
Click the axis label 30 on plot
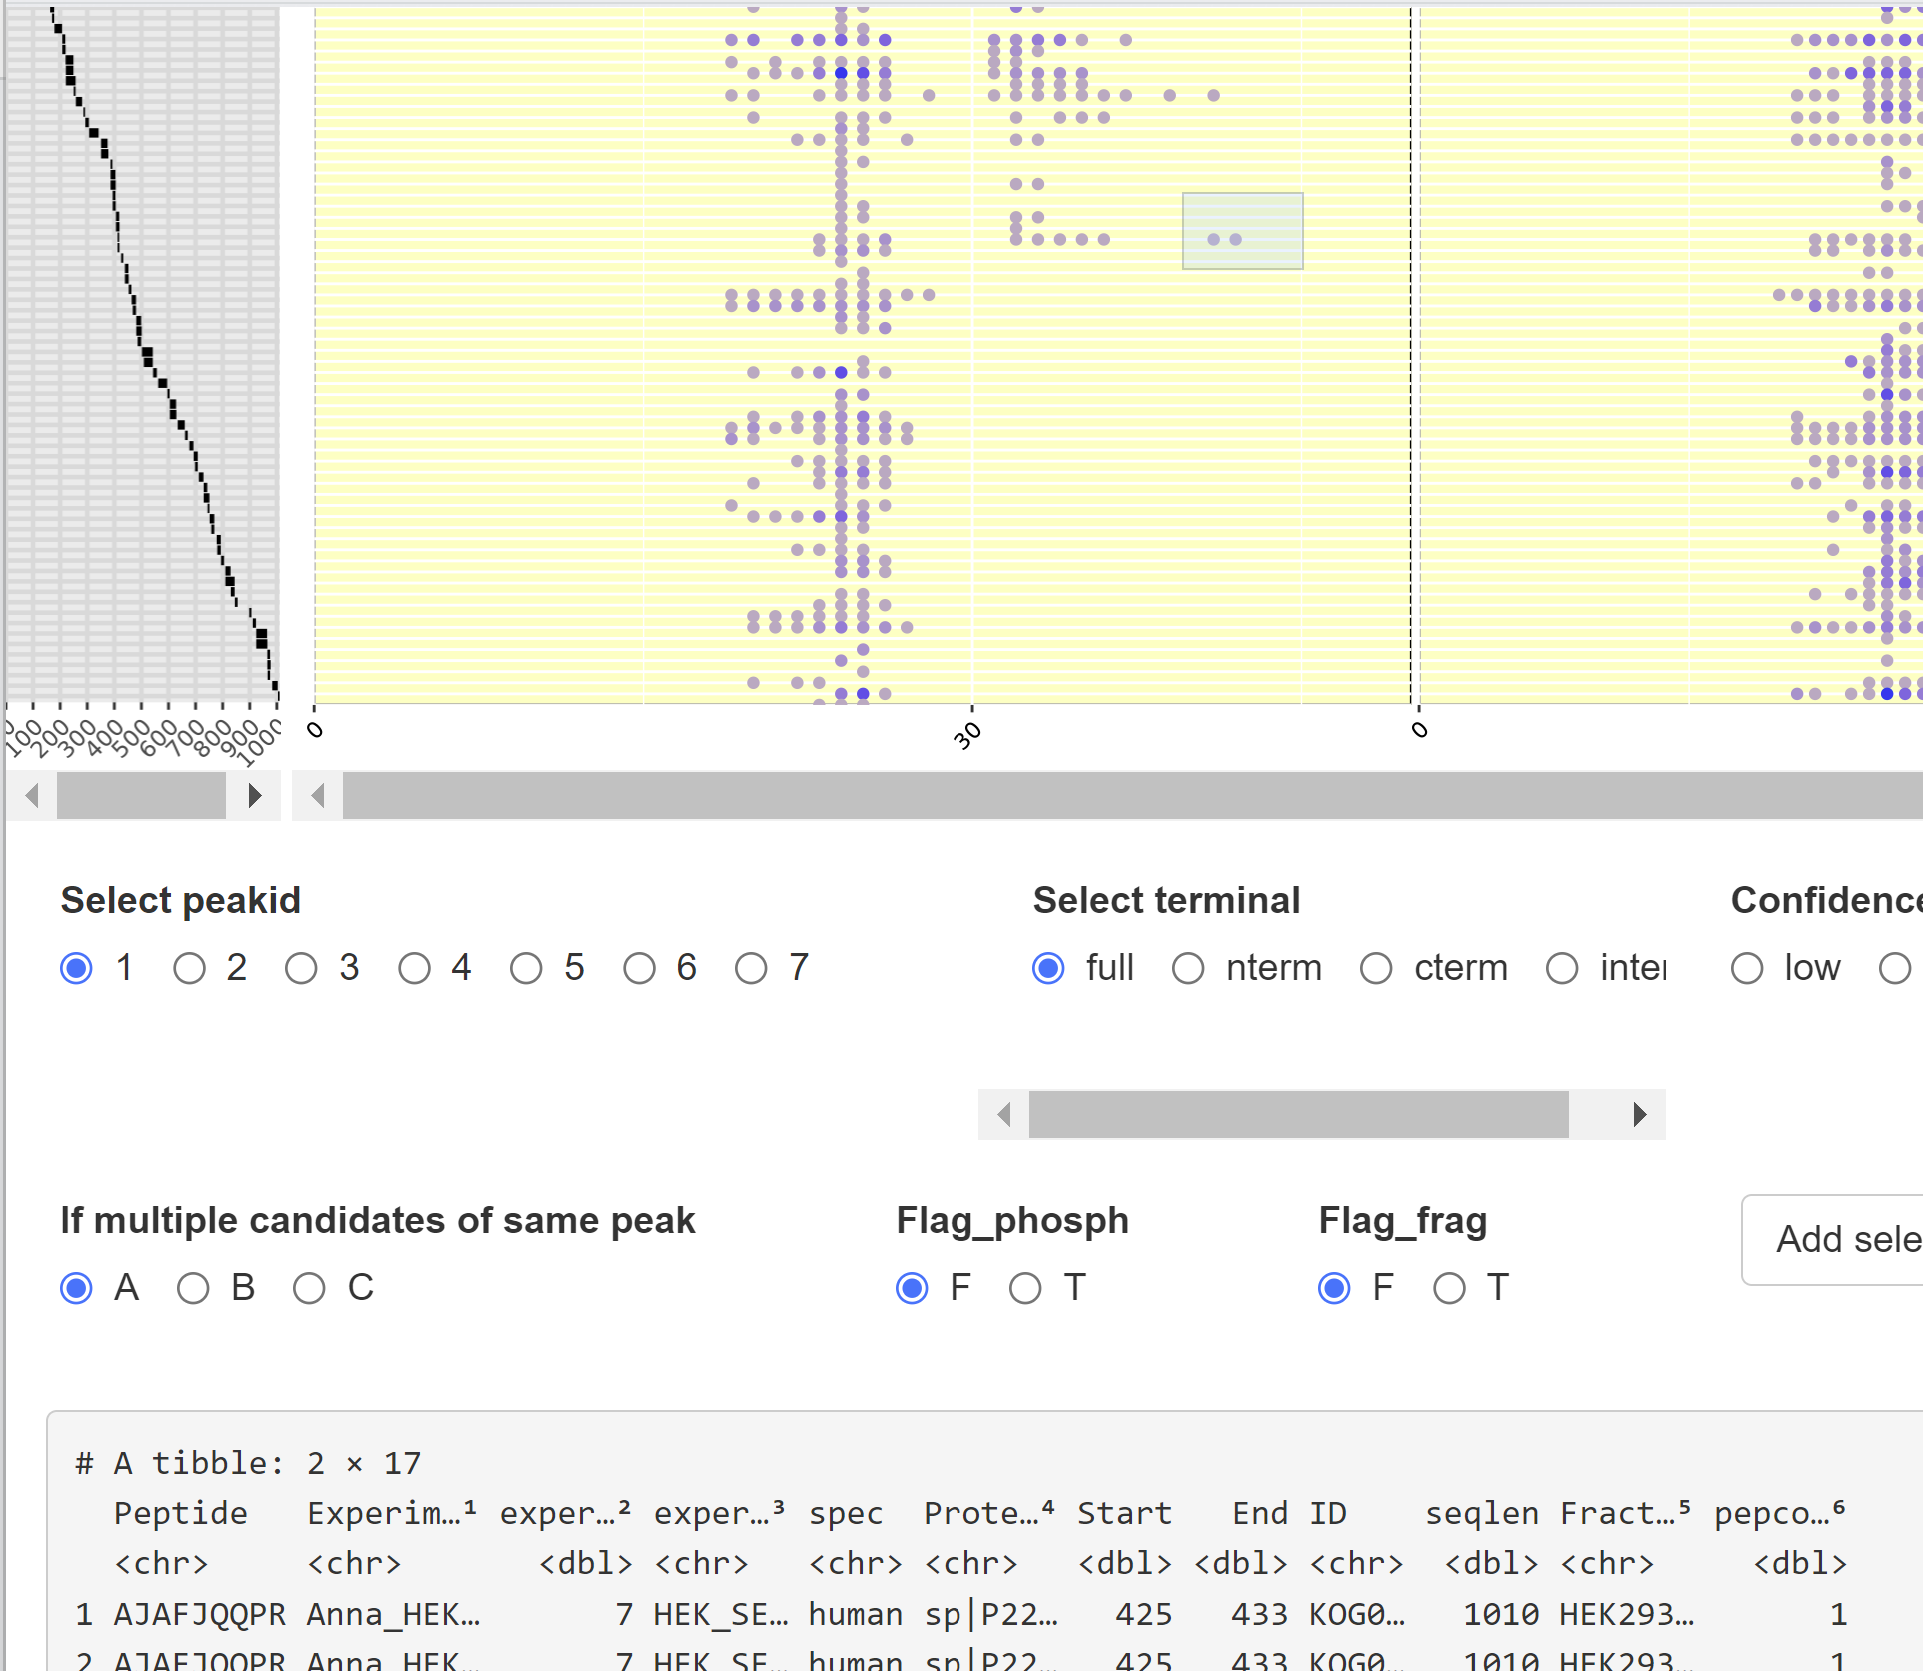click(967, 737)
